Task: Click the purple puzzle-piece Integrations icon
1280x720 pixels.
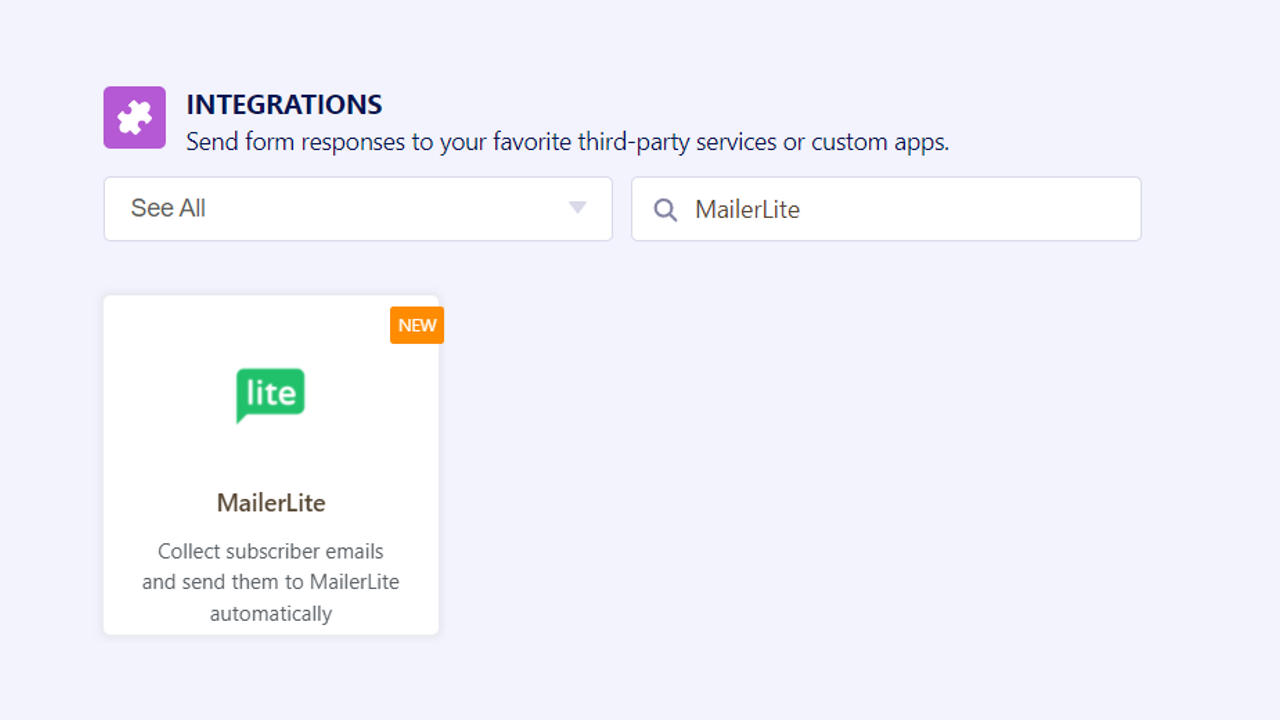Action: (135, 117)
